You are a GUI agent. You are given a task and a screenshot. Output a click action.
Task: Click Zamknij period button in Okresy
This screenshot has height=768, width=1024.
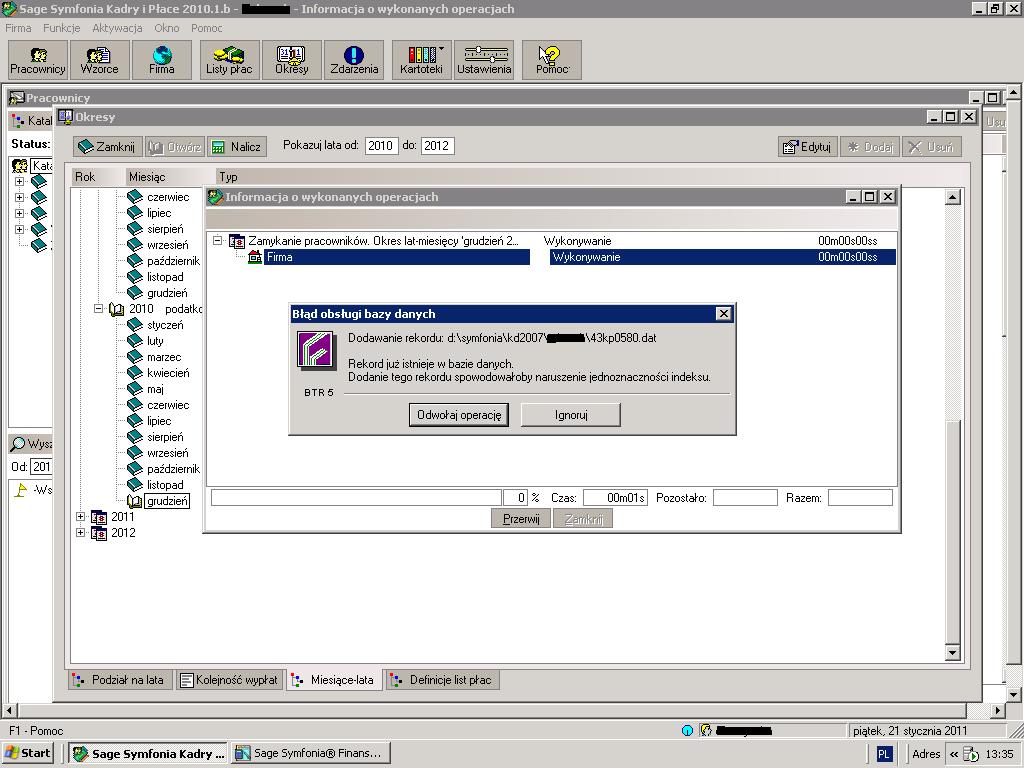click(x=107, y=147)
